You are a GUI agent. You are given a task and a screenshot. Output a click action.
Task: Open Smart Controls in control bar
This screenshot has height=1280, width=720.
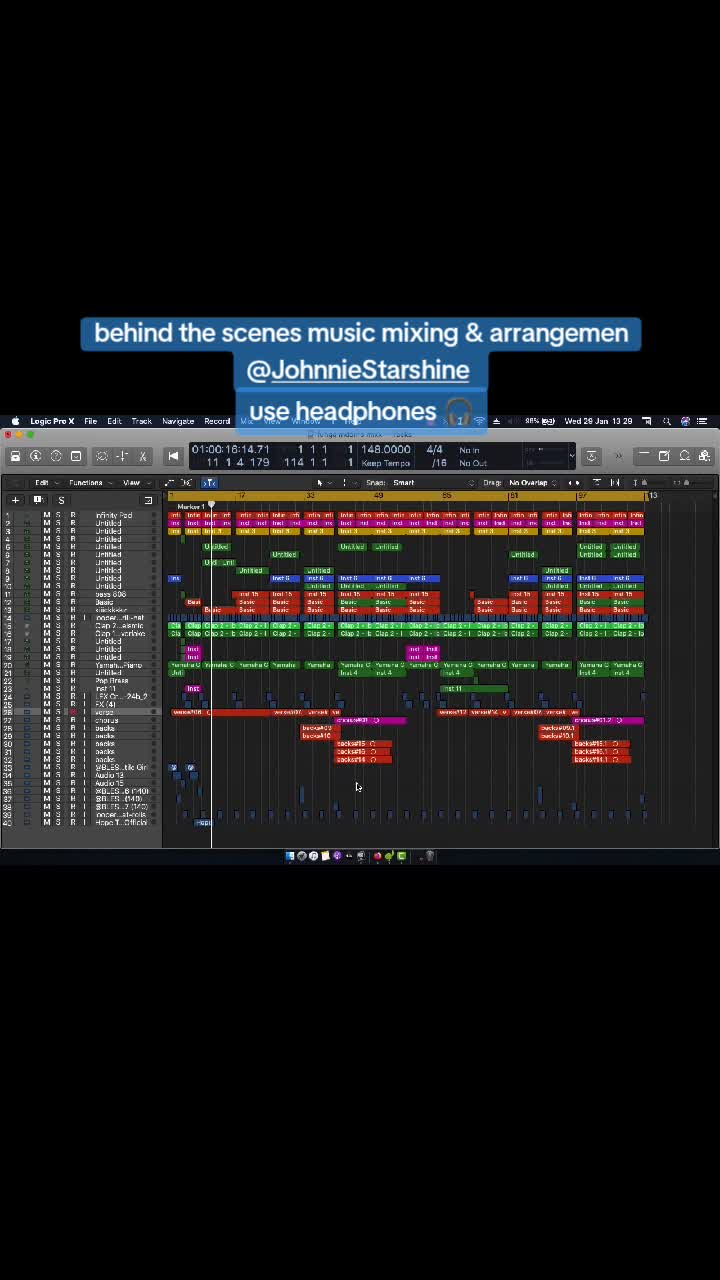[x=101, y=456]
